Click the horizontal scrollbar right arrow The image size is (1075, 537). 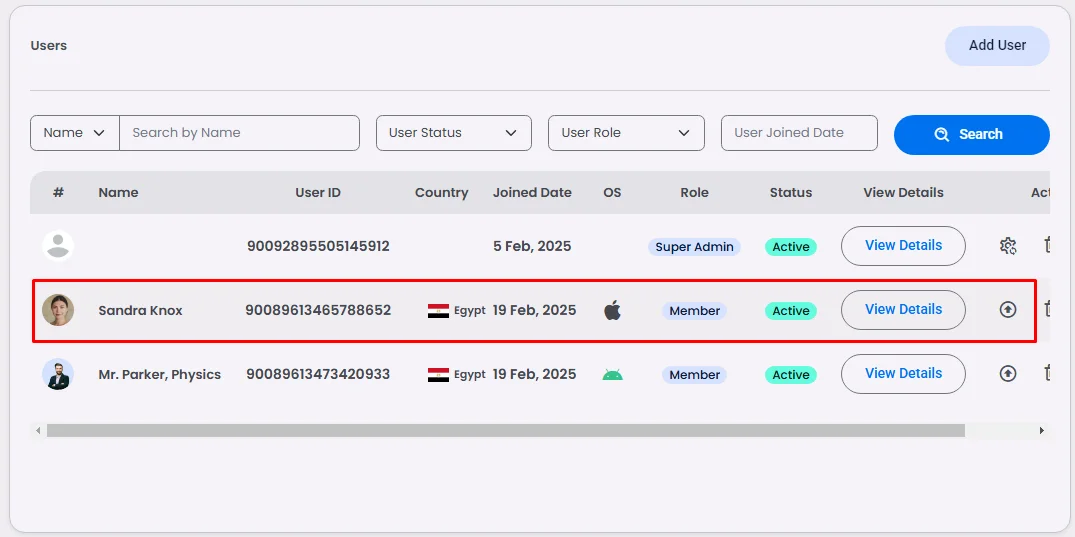click(1041, 431)
